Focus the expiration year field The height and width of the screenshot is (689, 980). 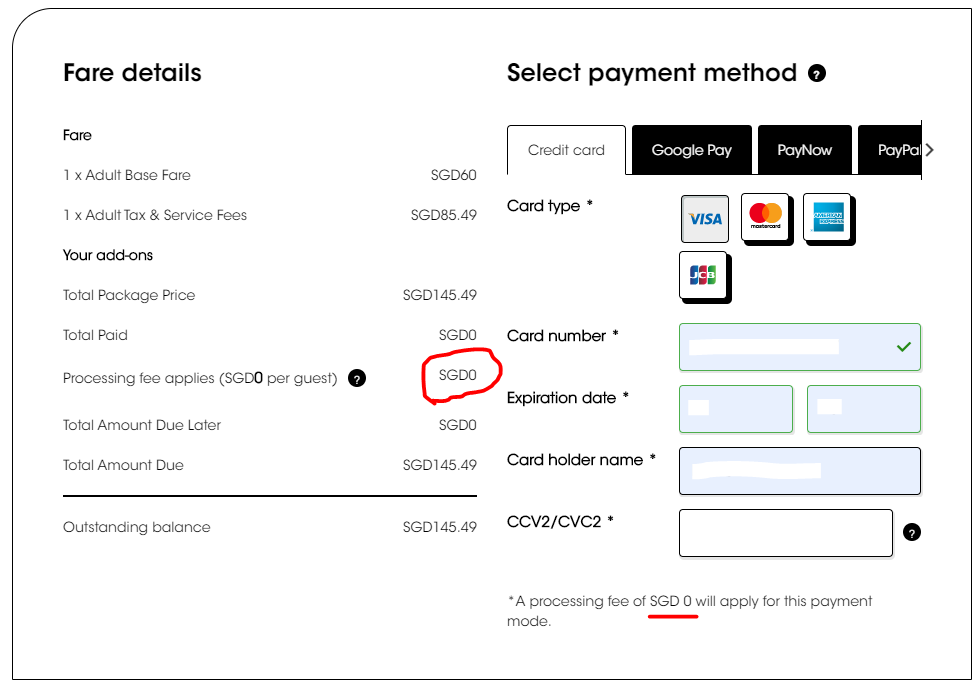tap(864, 409)
